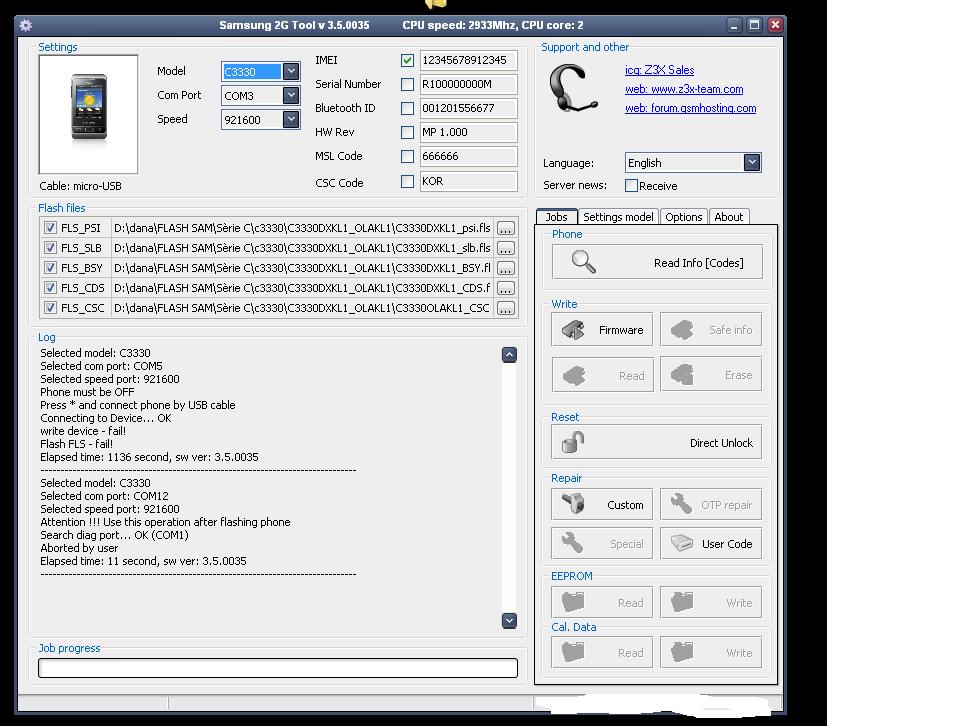
Task: Open the Model dropdown
Action: [291, 71]
